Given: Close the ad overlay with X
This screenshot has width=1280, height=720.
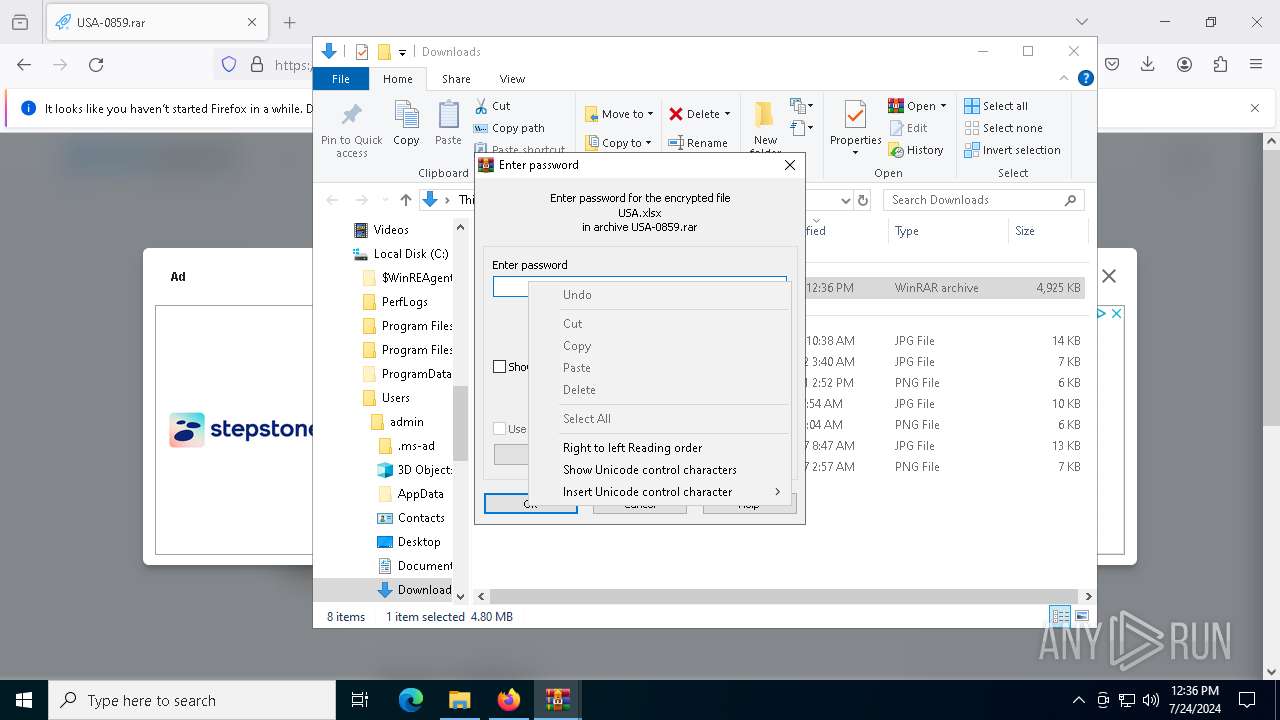Looking at the screenshot, I should pyautogui.click(x=1108, y=276).
